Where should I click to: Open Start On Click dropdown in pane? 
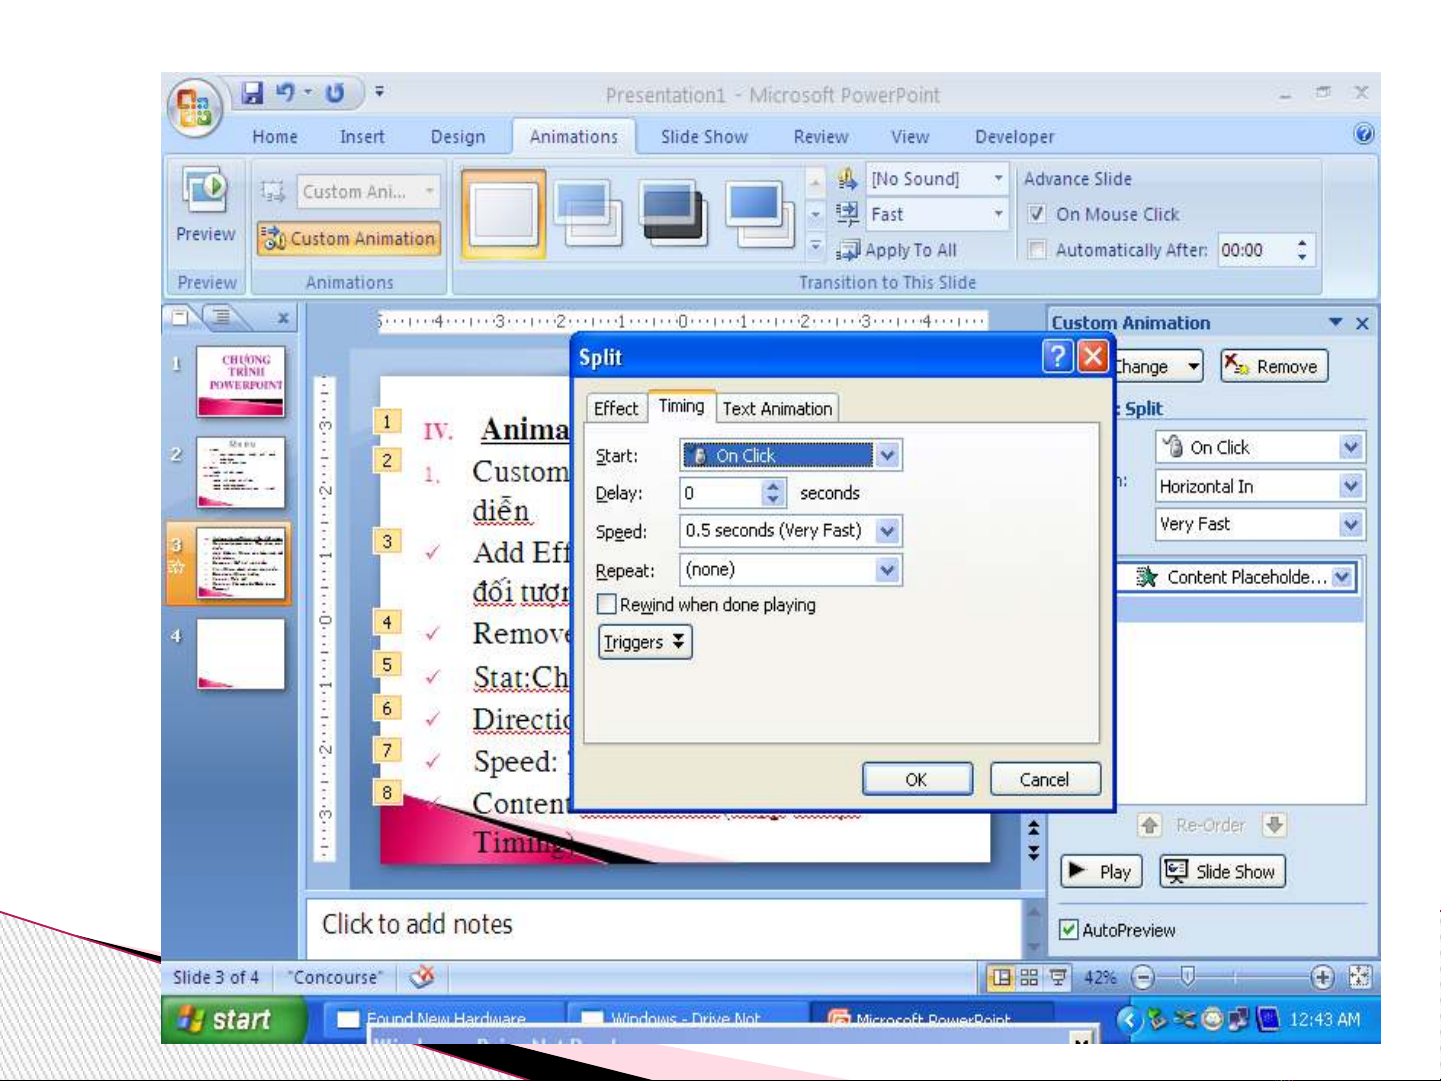coord(1351,447)
